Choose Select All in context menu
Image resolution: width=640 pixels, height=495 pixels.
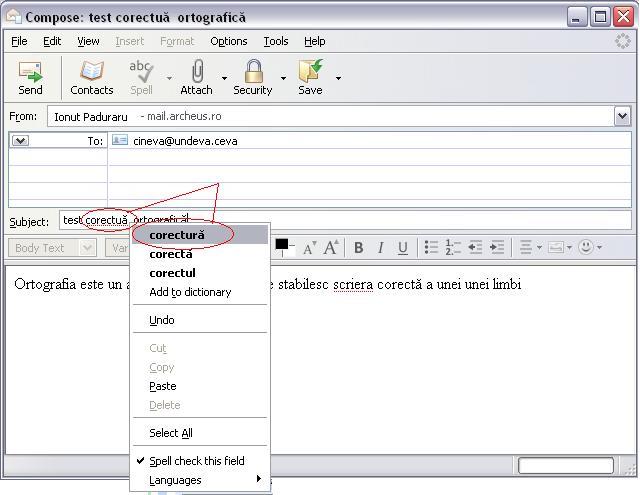(x=200, y=433)
